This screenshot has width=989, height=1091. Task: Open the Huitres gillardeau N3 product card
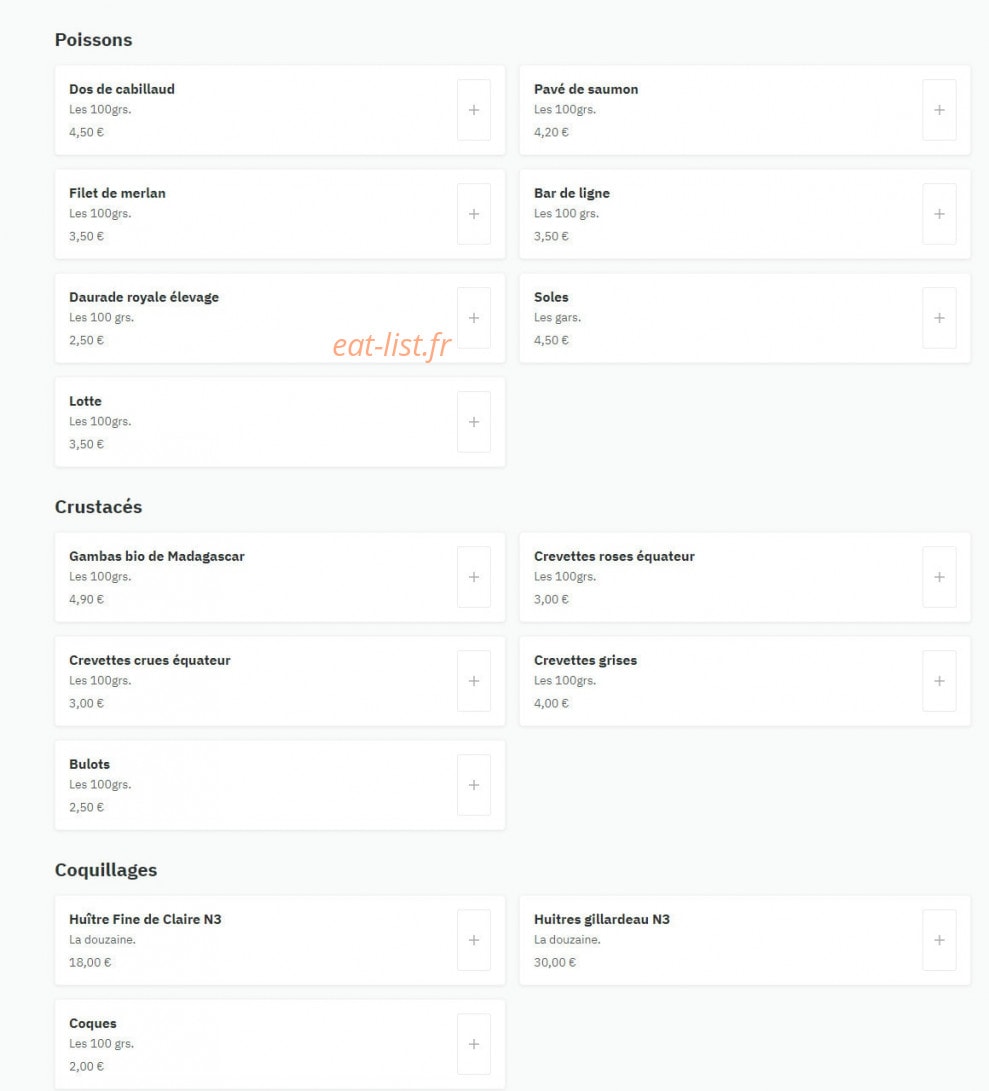745,940
